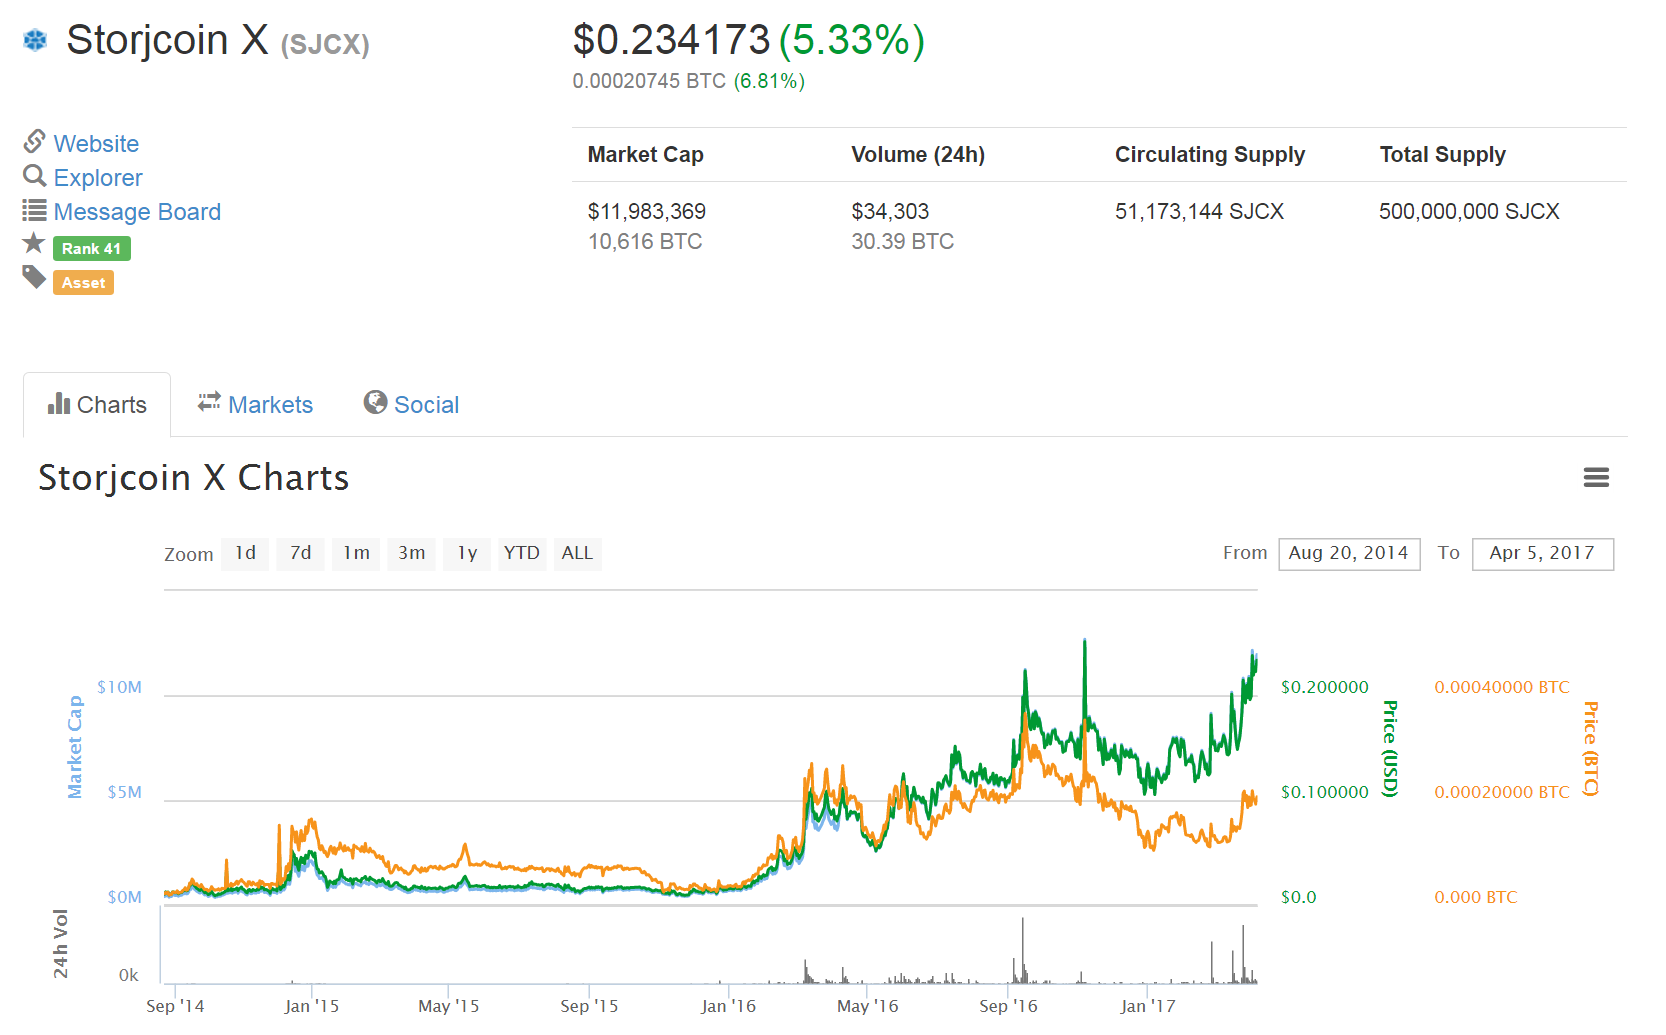Set chart zoom to 1d
1666x1035 pixels.
click(245, 553)
